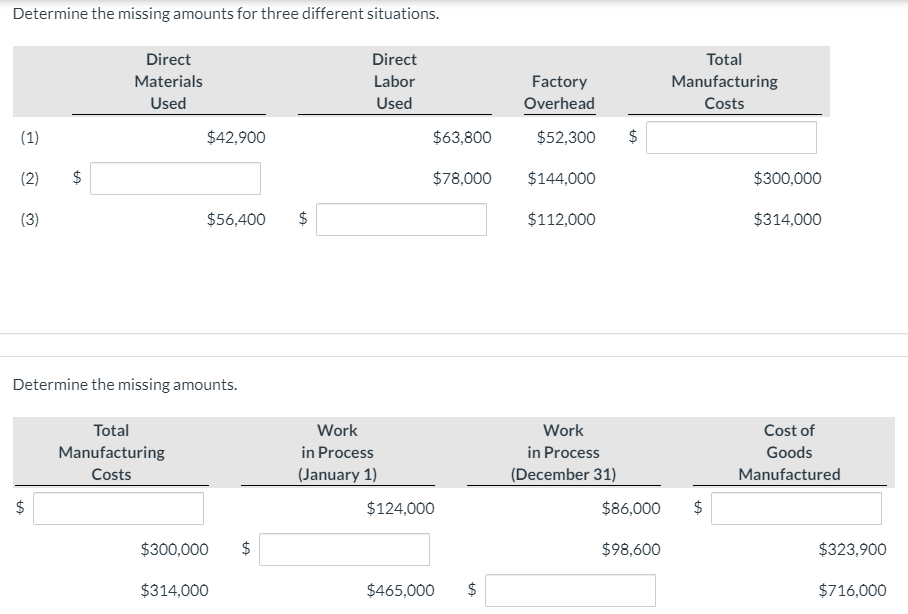Click the empty Work in Process (December 31) field
The width and height of the screenshot is (908, 614).
click(x=569, y=590)
